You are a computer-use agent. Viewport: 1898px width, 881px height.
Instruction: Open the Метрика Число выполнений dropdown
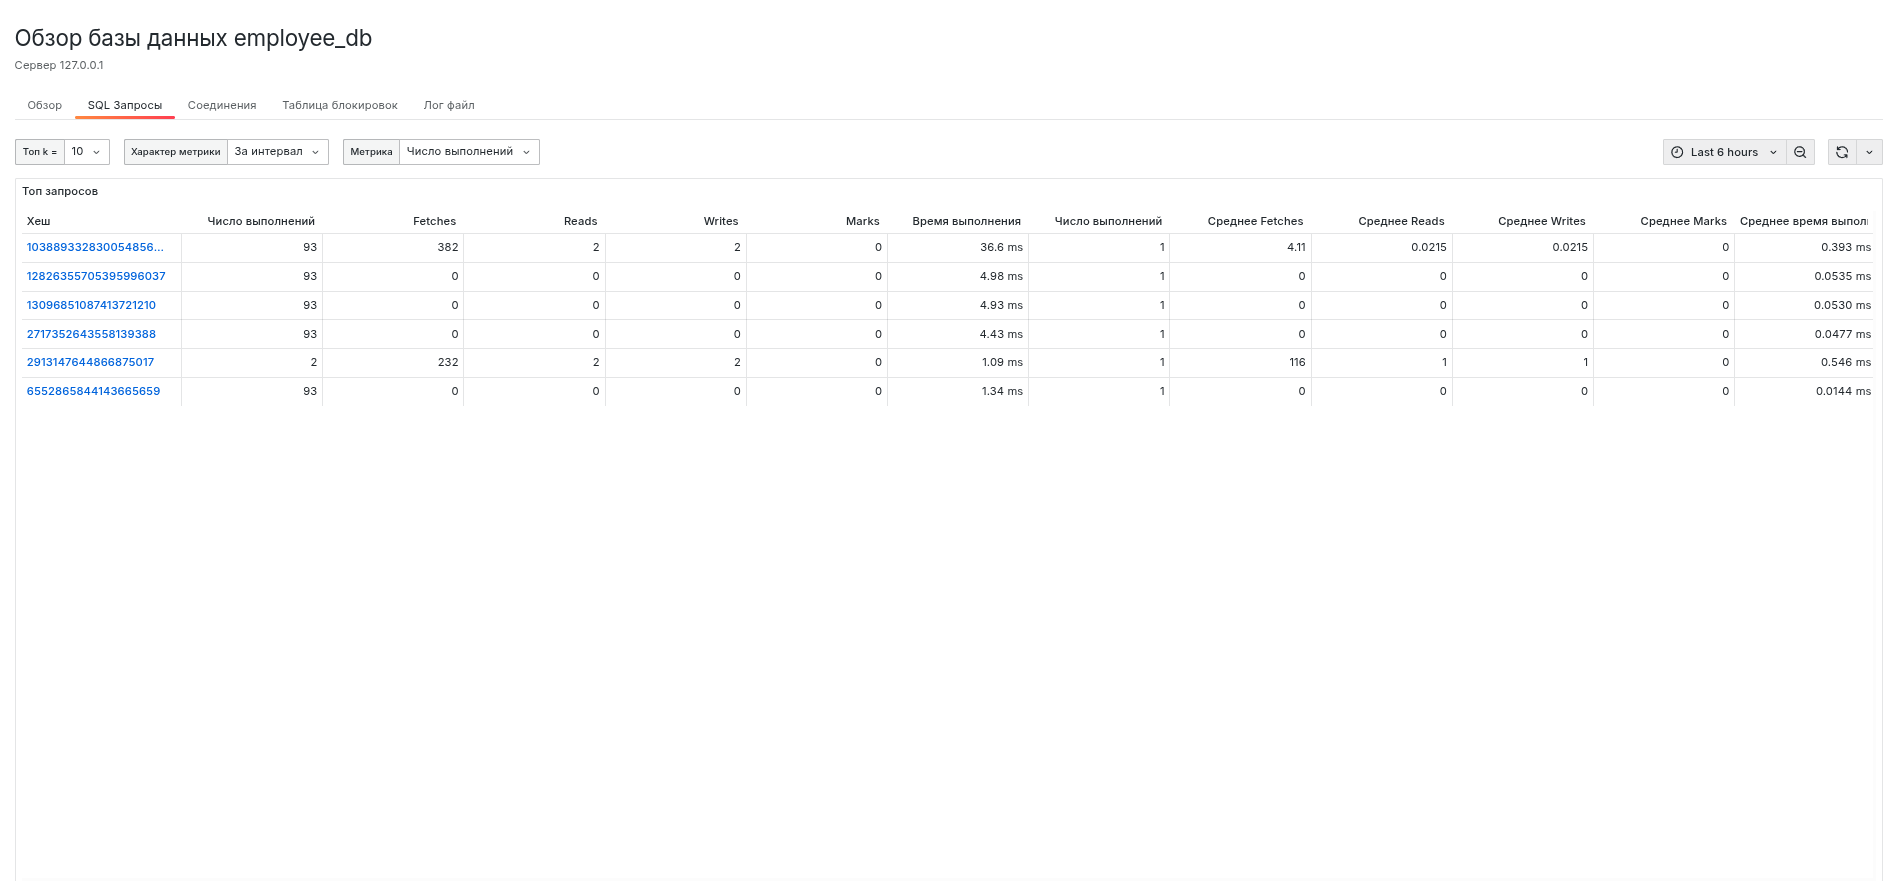pyautogui.click(x=468, y=152)
